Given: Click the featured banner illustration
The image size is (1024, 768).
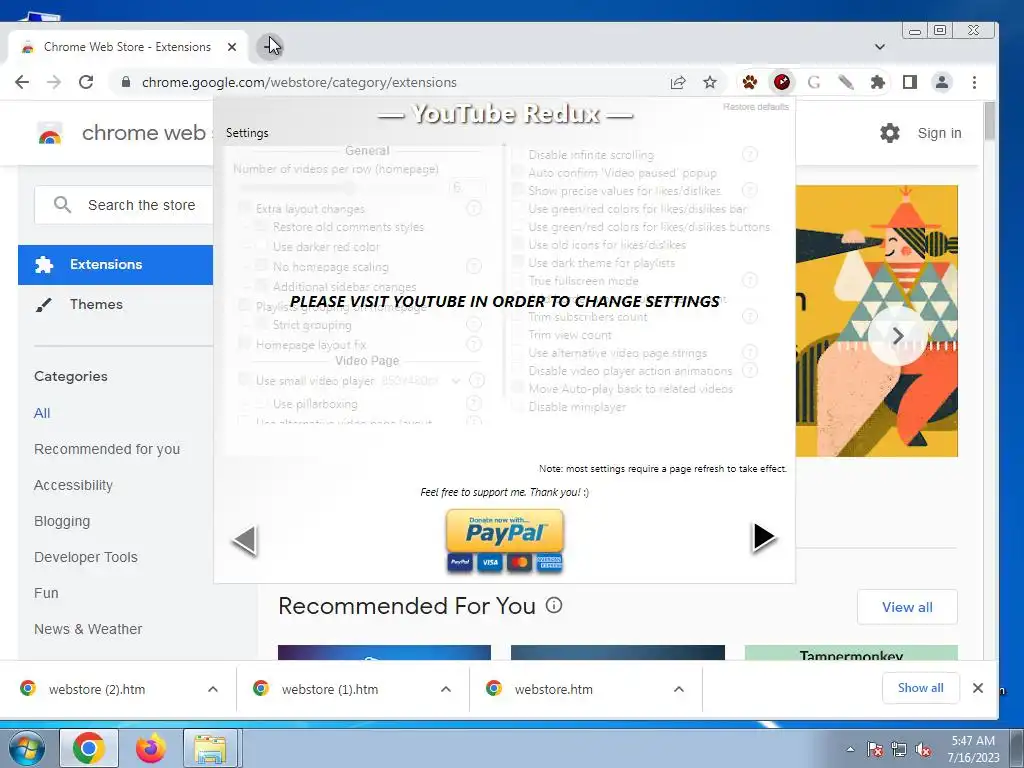Looking at the screenshot, I should pyautogui.click(x=876, y=321).
